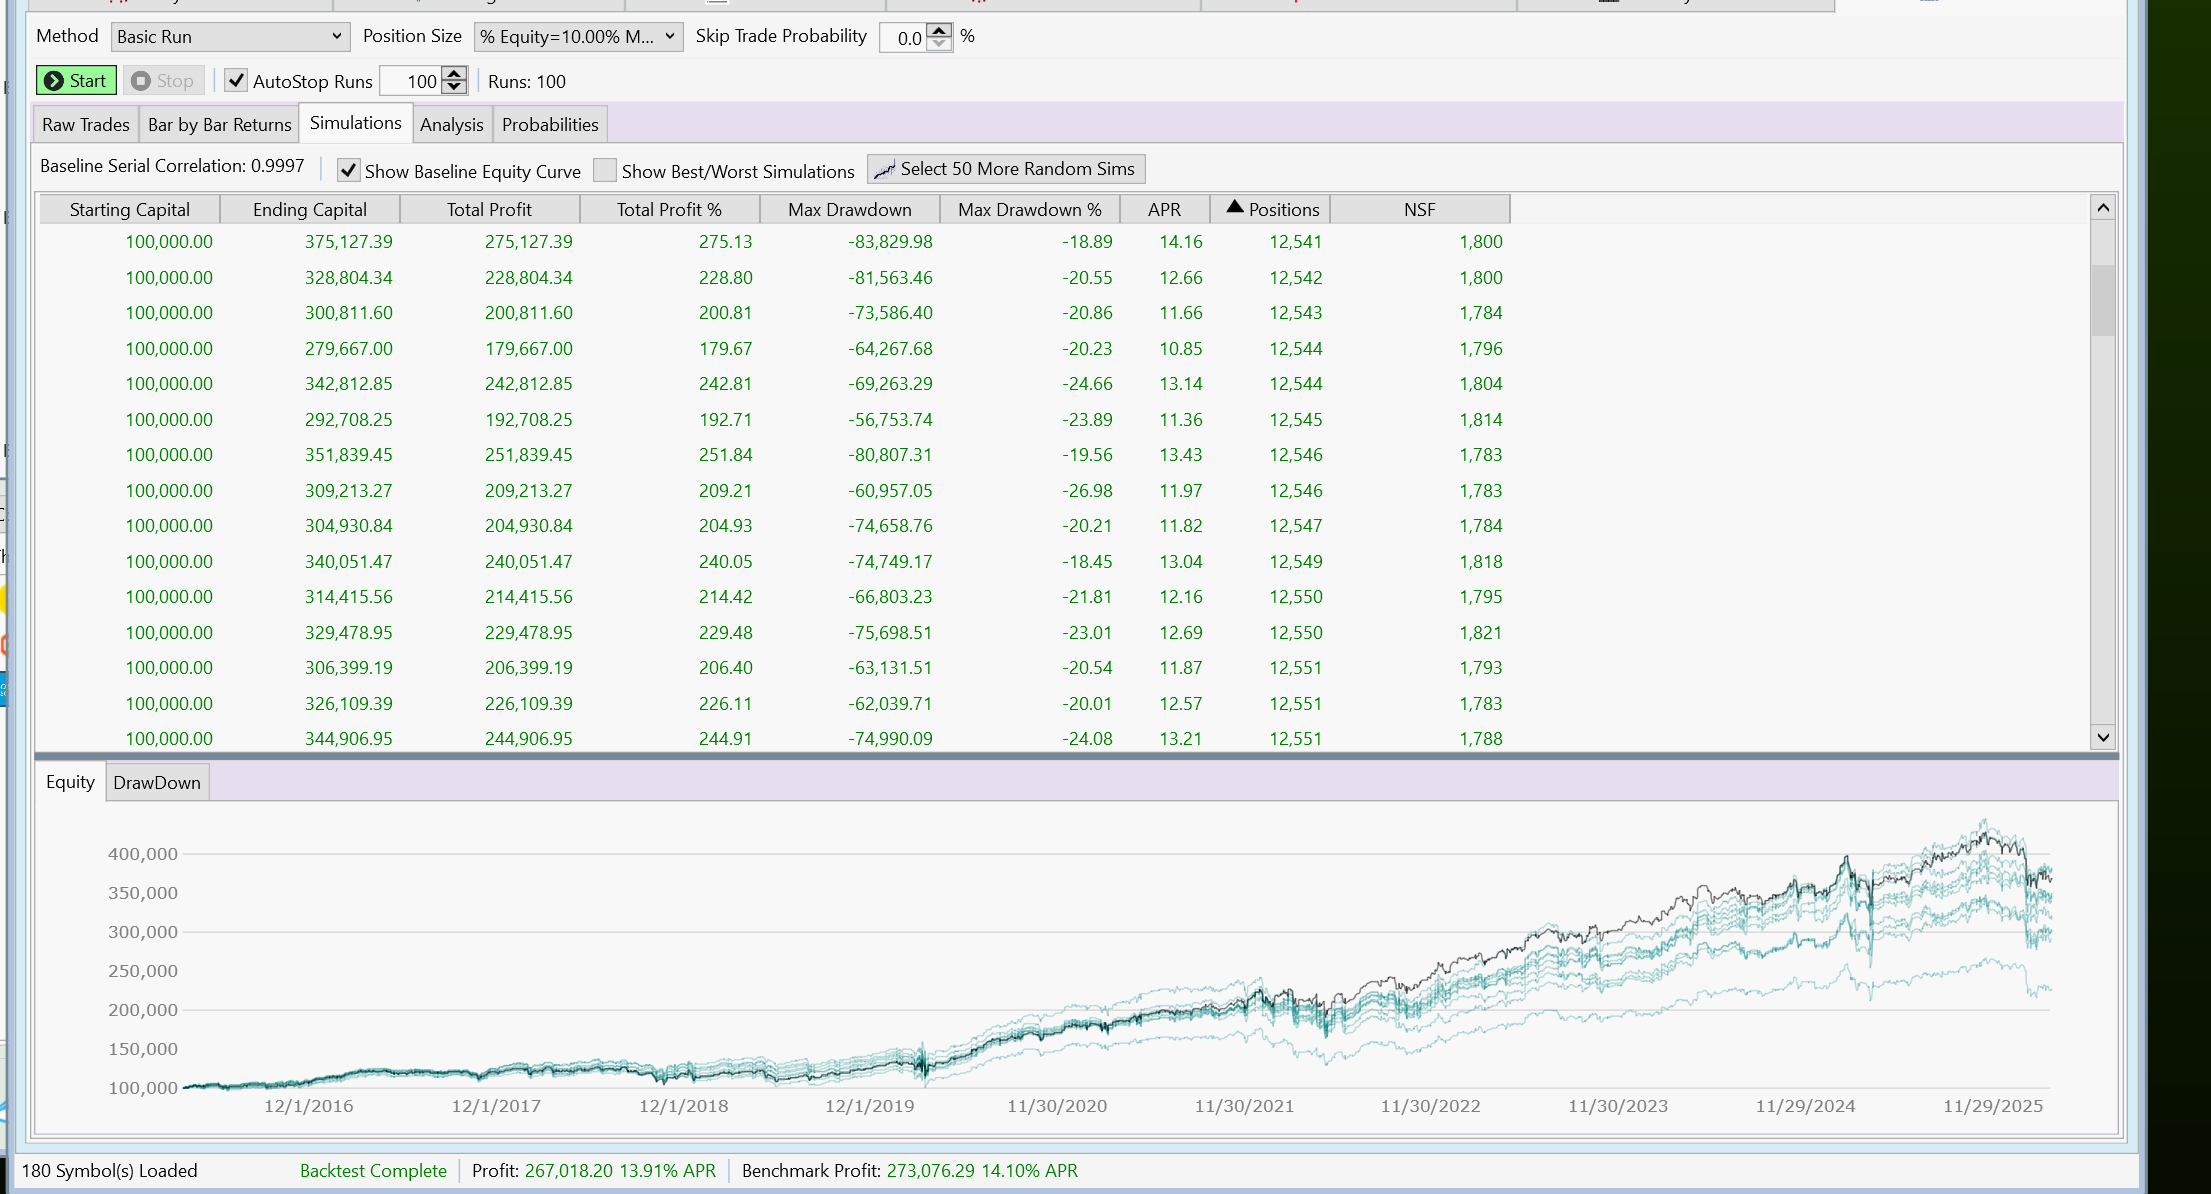2211x1194 pixels.
Task: Click the AutoStop Runs input field
Action: tap(412, 81)
